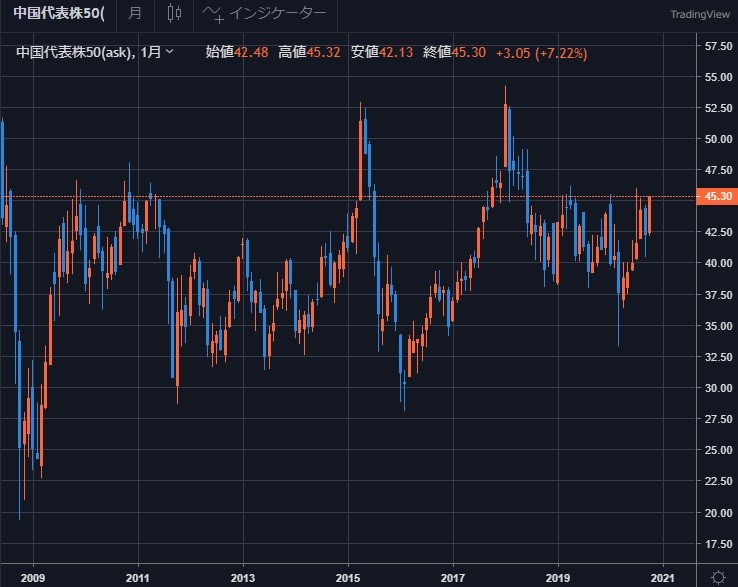The width and height of the screenshot is (738, 587).
Task: Click the 30.00 price axis label
Action: click(x=718, y=388)
